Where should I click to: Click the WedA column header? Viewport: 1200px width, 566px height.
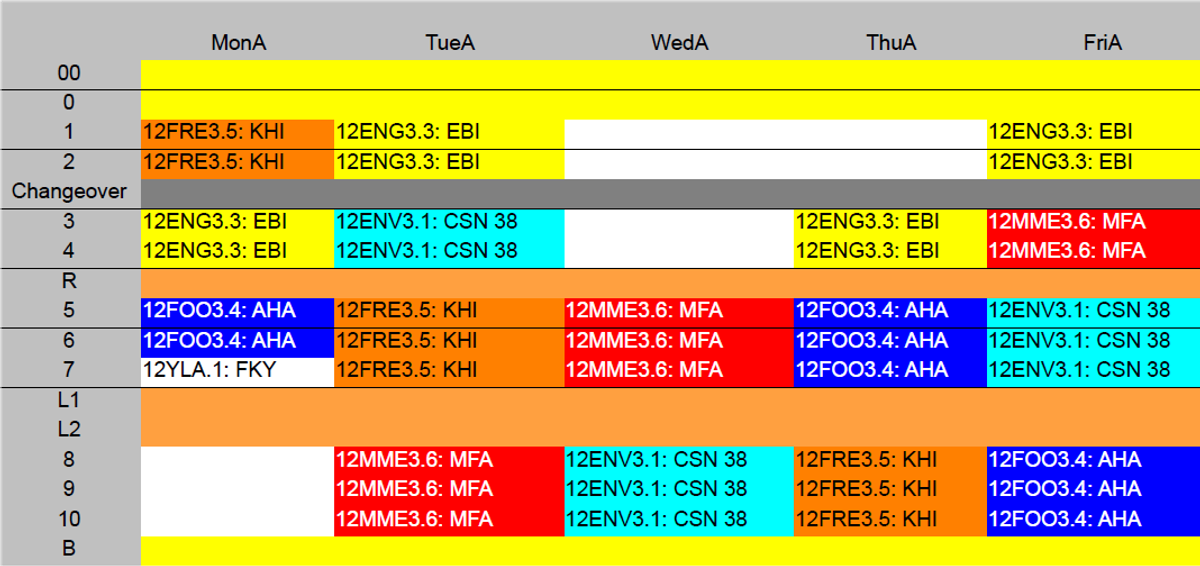679,43
